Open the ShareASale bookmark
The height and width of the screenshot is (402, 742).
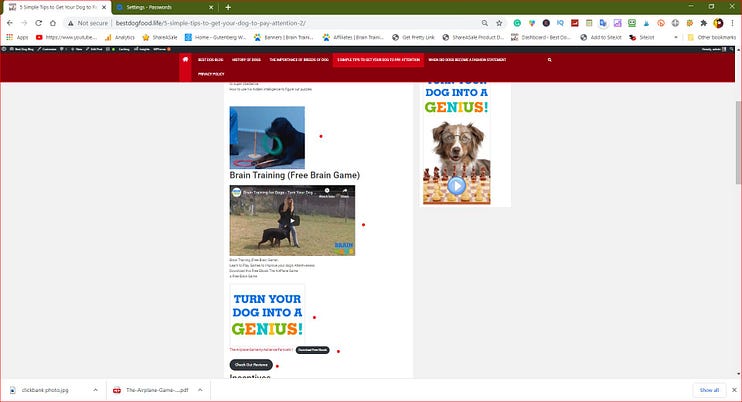[160, 37]
